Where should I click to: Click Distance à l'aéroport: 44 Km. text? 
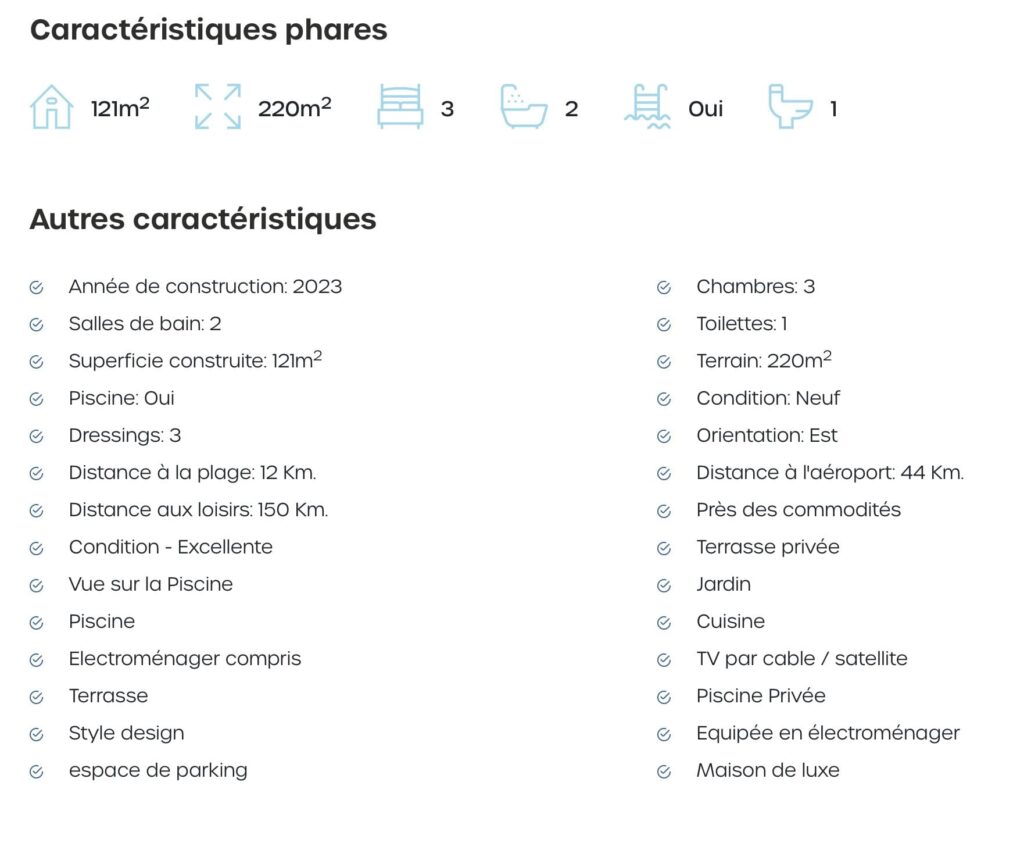[x=830, y=473]
